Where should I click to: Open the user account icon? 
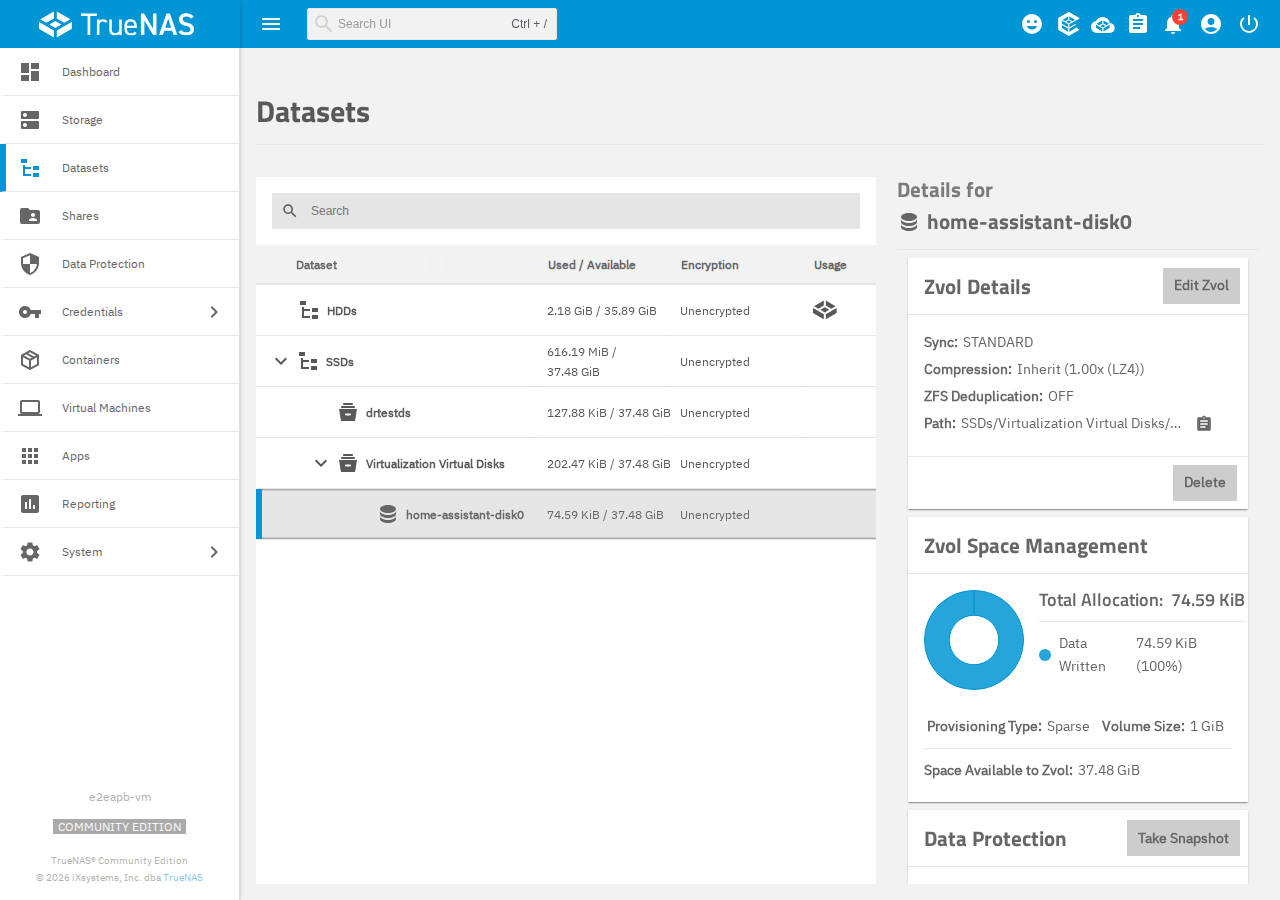coord(1211,24)
